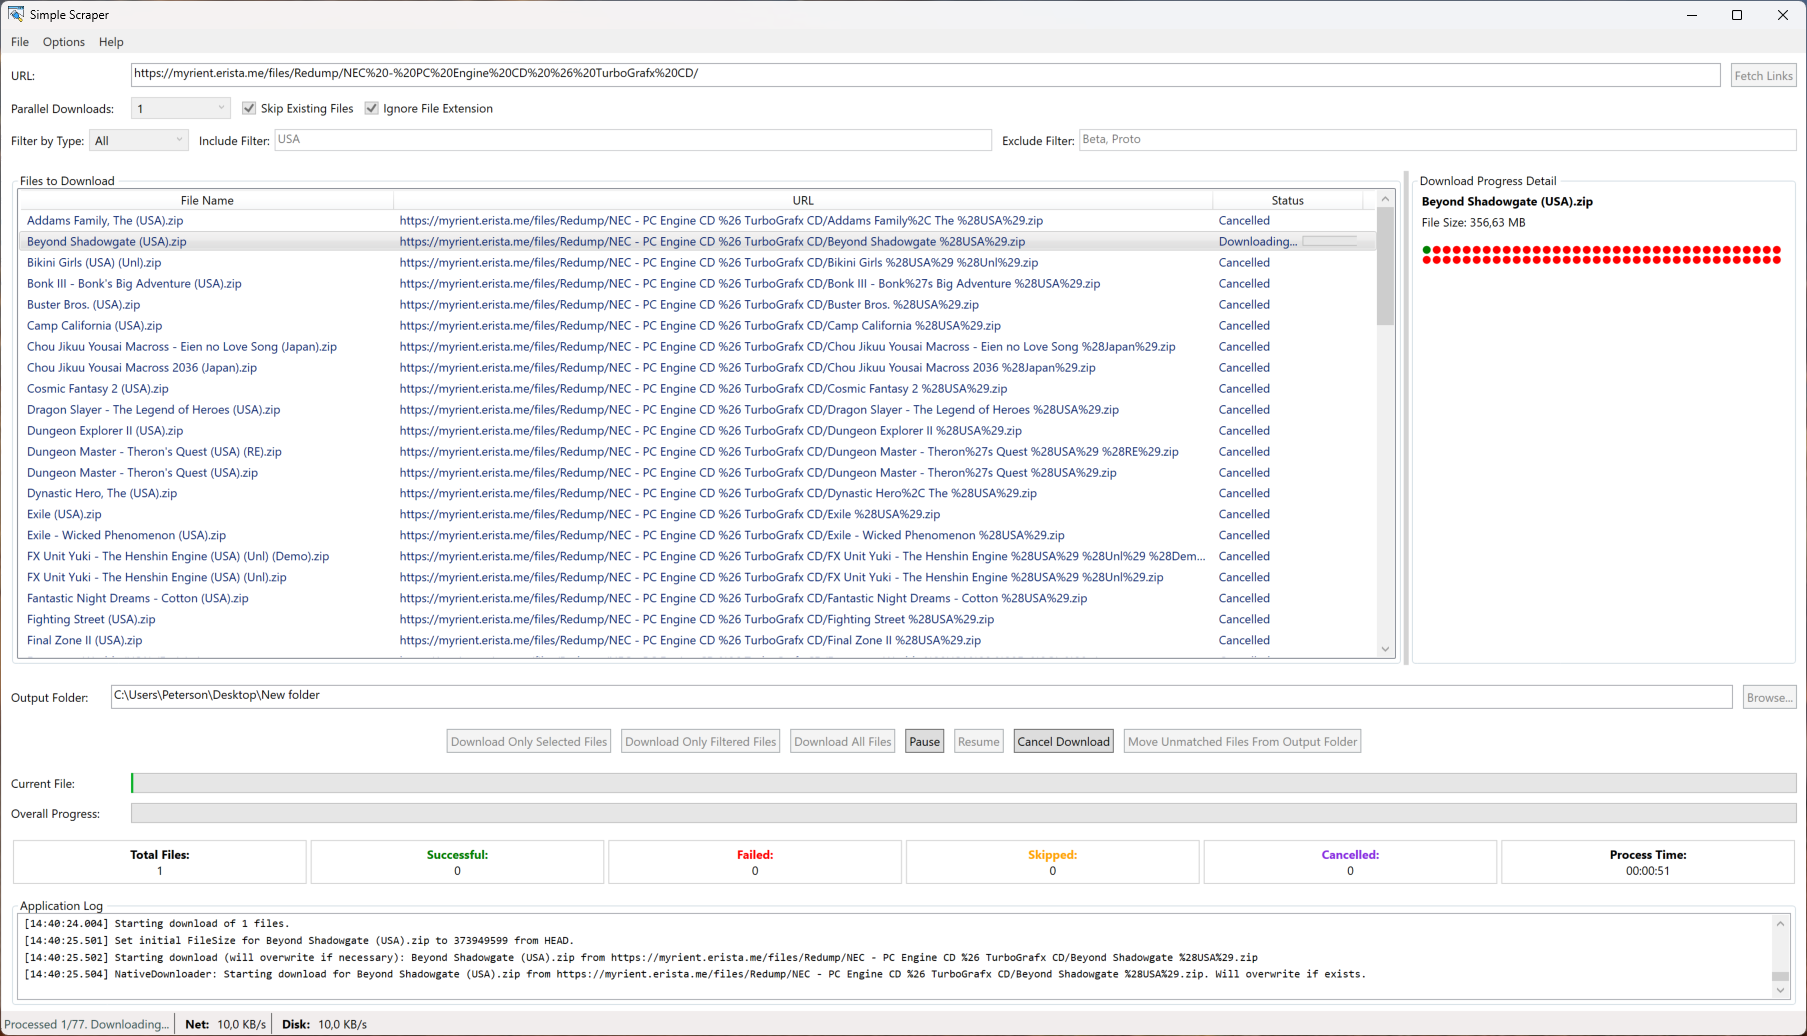
Task: Click Download All Files button
Action: (x=843, y=741)
